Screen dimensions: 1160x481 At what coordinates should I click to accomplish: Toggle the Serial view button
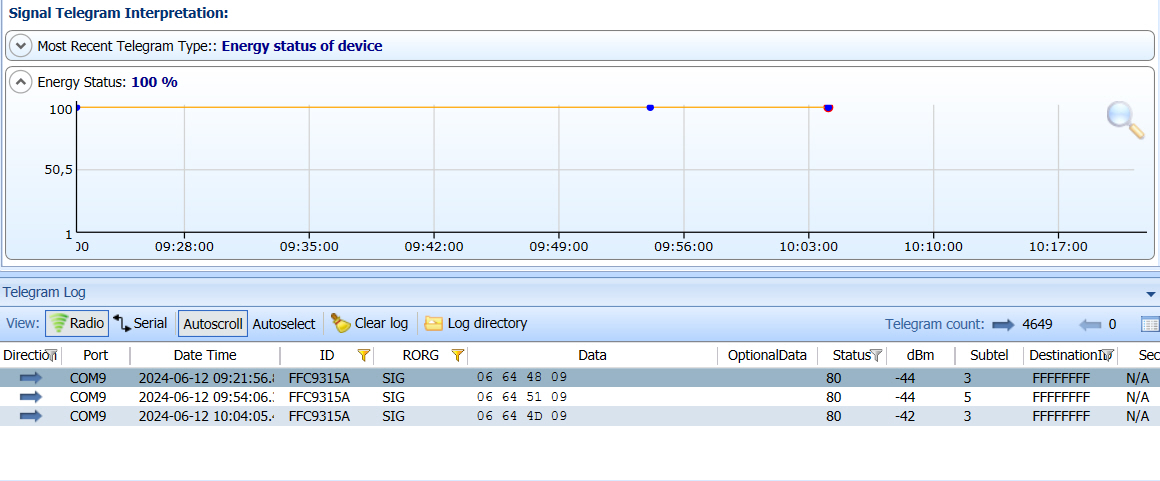(140, 323)
